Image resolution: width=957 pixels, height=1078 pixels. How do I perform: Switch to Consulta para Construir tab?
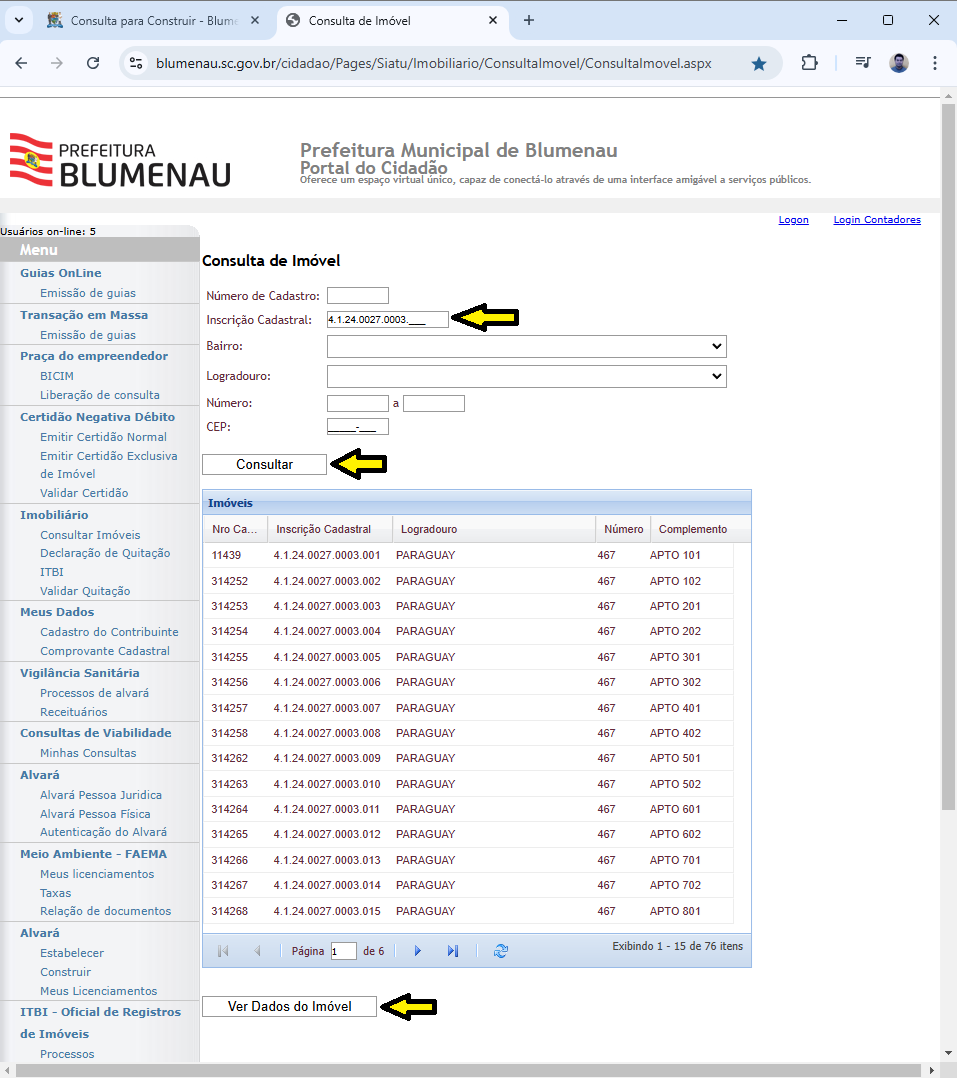[150, 20]
